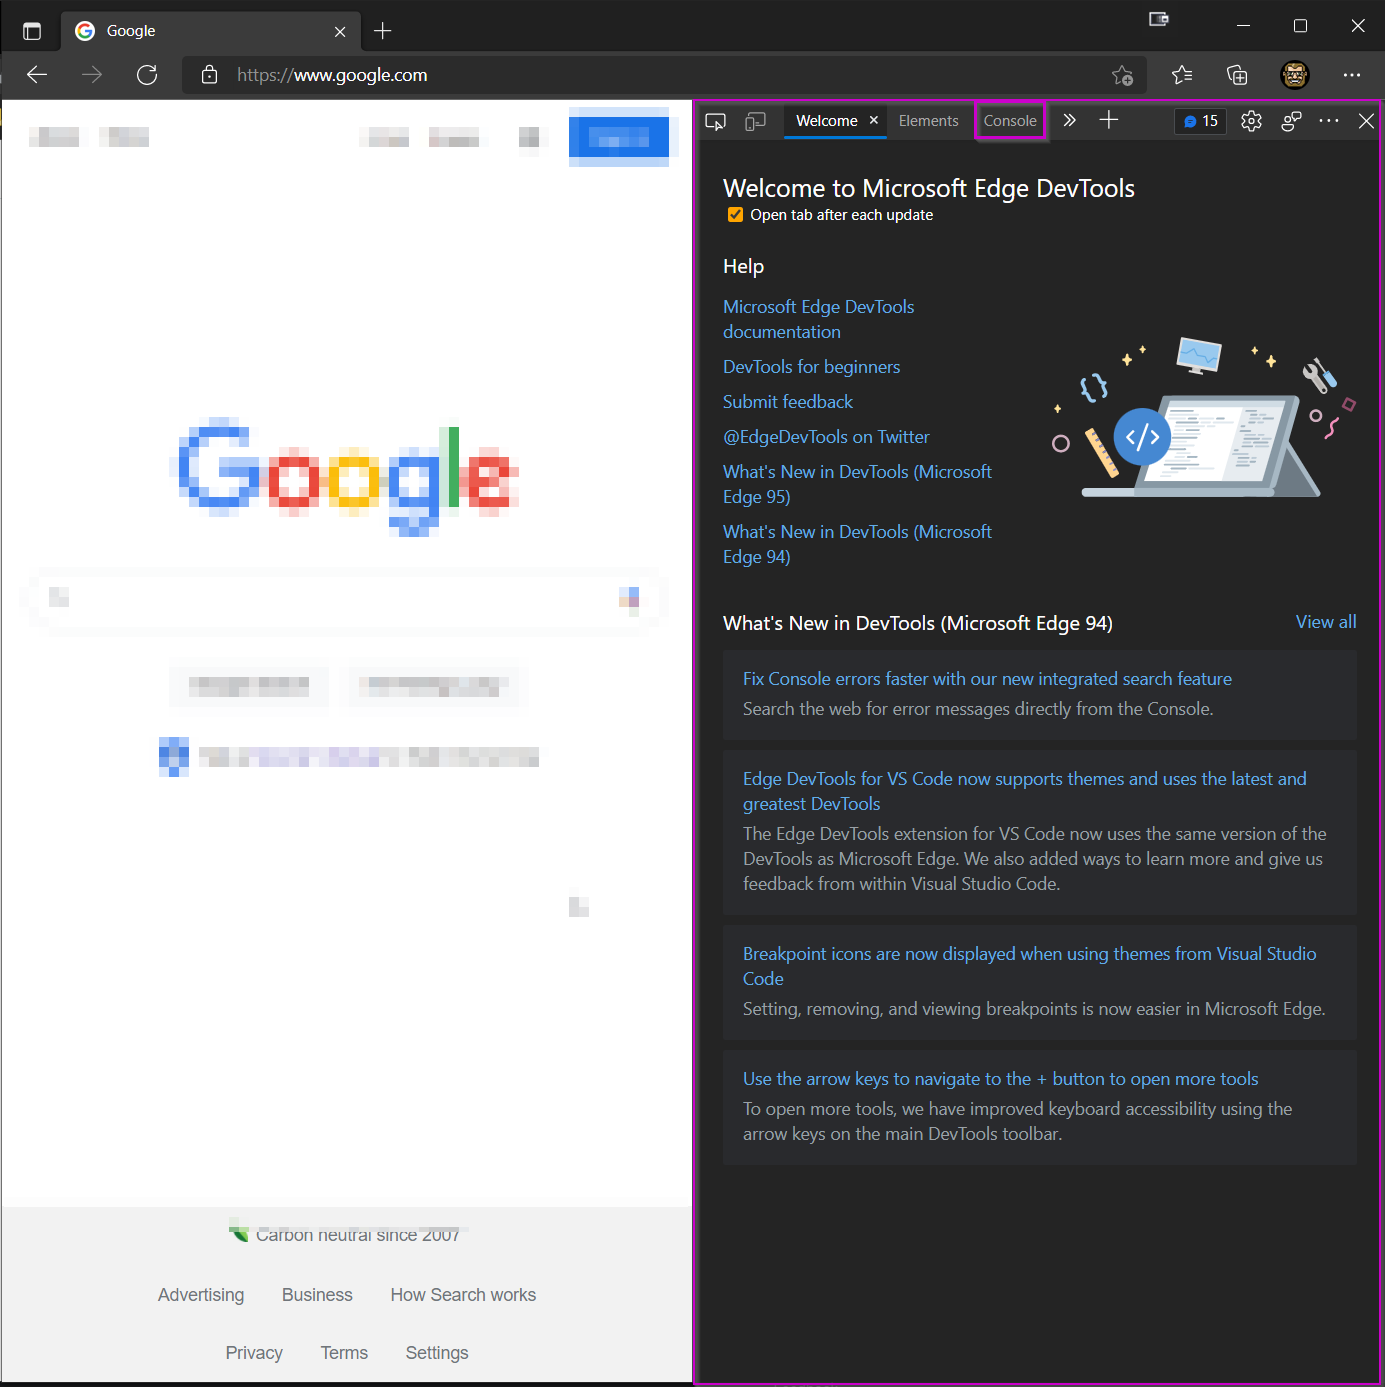Refresh the page with reload icon

coord(147,75)
